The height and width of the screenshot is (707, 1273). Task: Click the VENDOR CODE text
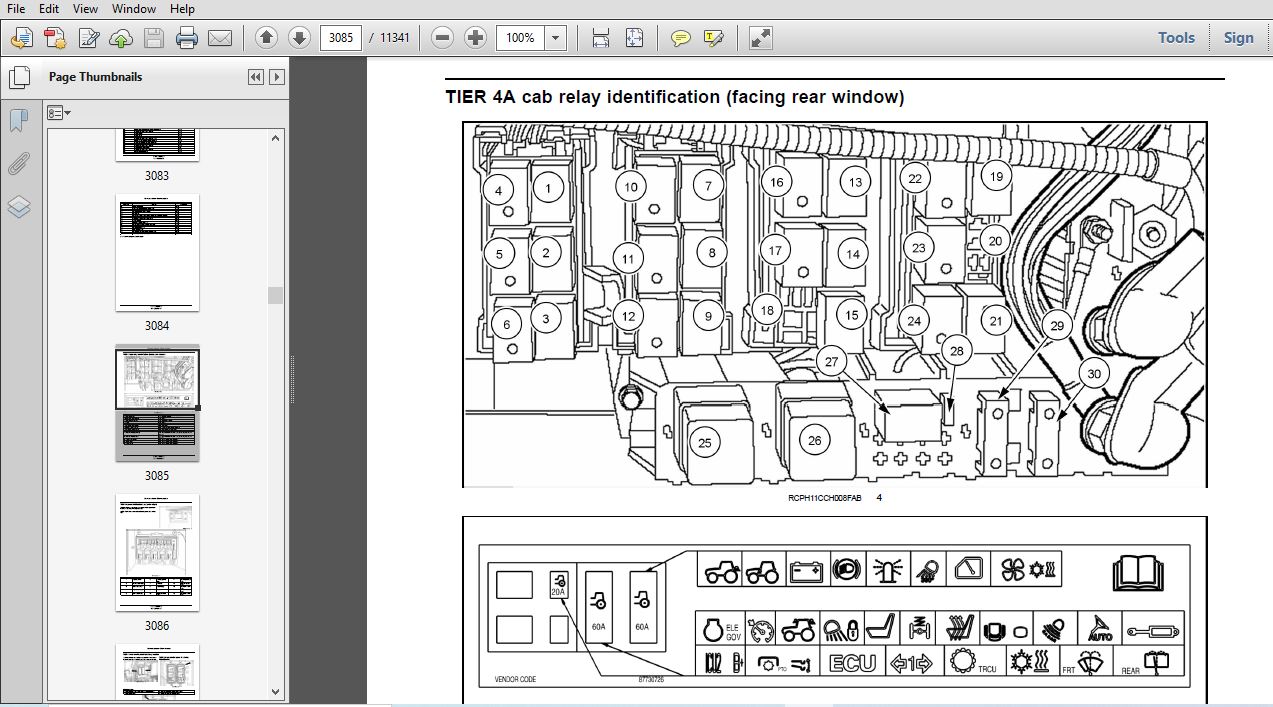(x=515, y=680)
